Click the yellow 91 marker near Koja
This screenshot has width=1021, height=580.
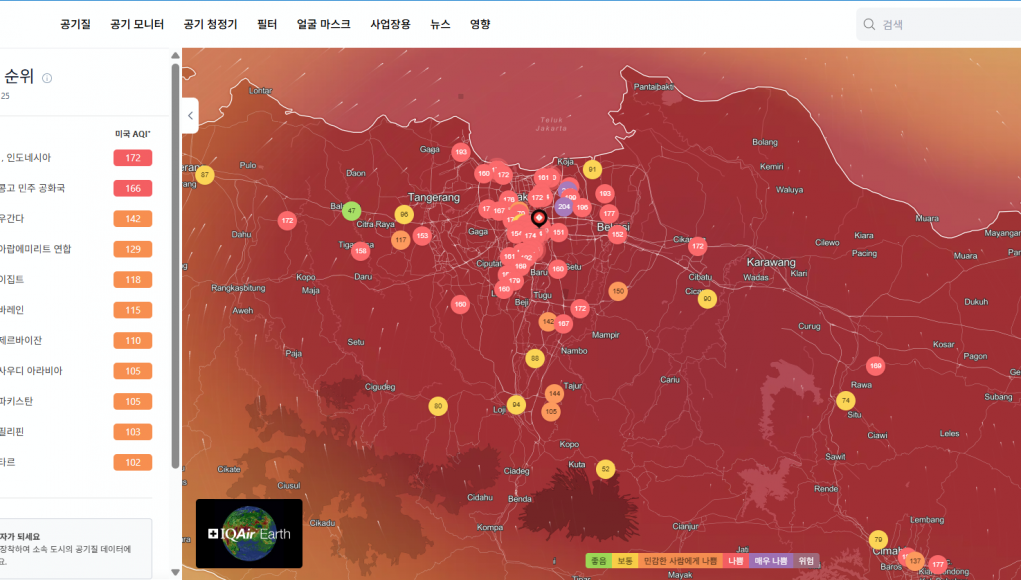(592, 170)
